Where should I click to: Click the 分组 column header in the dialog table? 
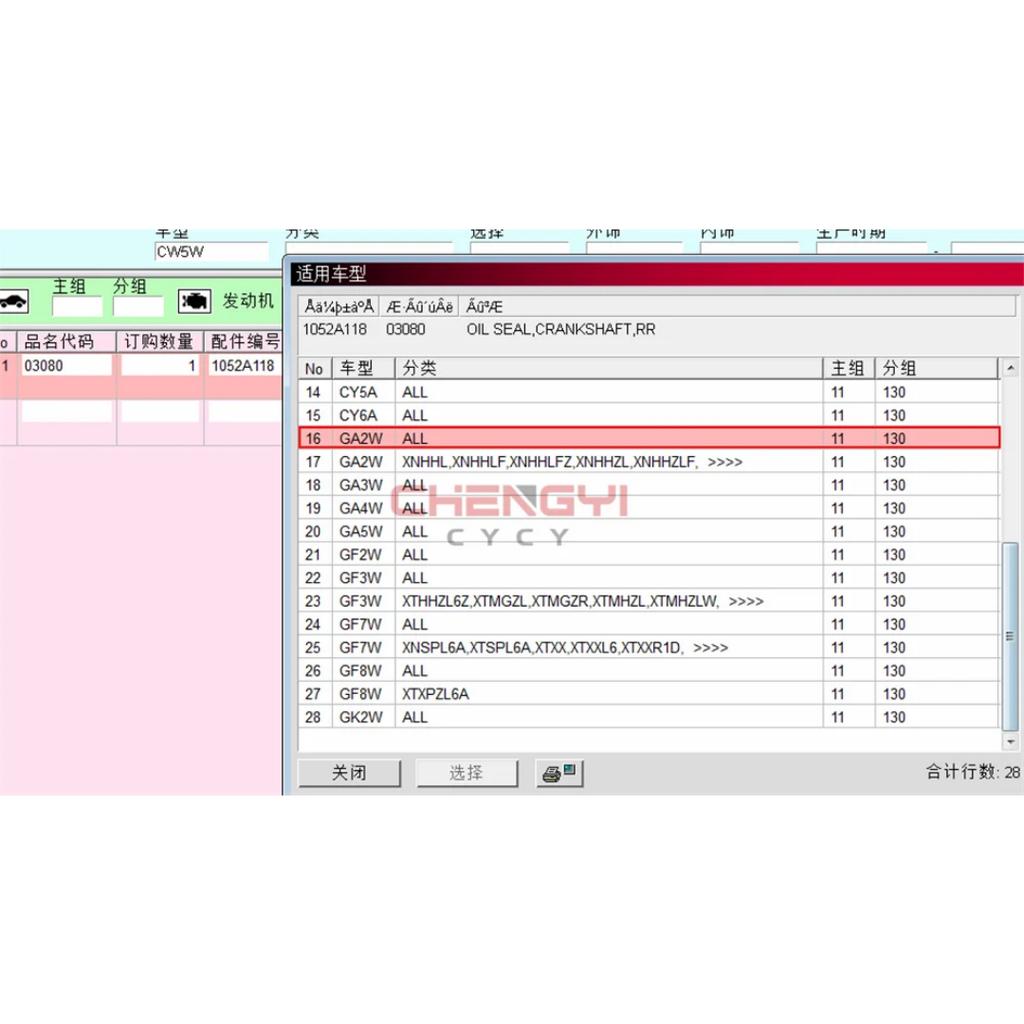pos(937,368)
